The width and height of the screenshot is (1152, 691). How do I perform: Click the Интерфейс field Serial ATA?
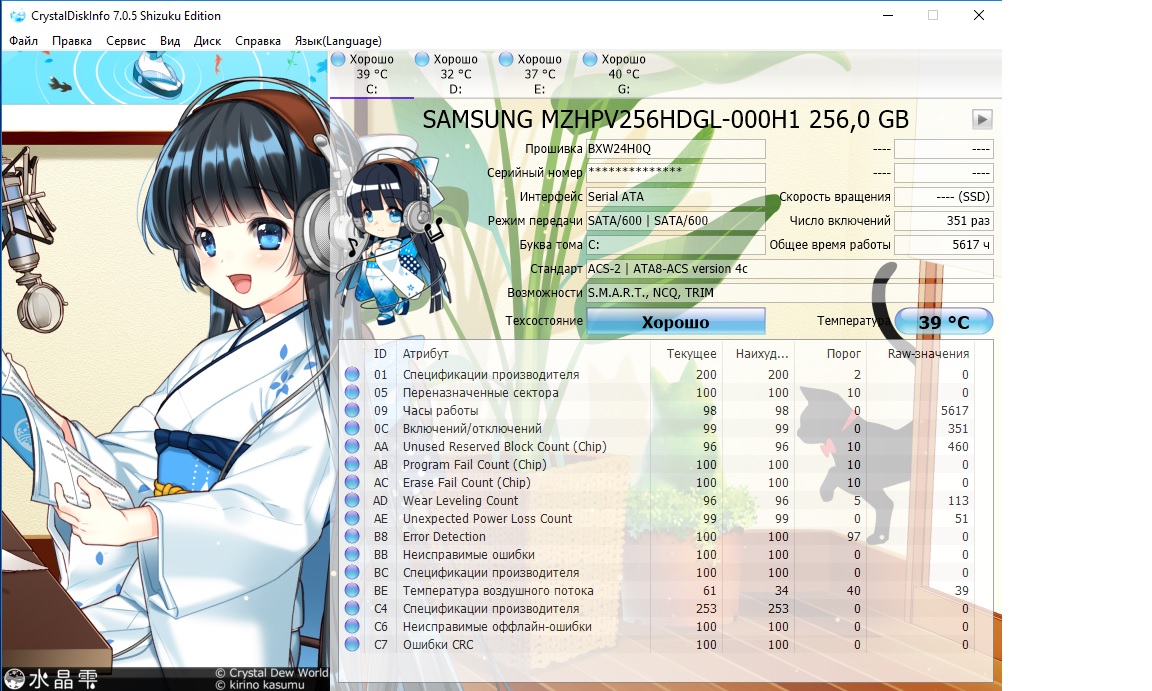pyautogui.click(x=676, y=197)
